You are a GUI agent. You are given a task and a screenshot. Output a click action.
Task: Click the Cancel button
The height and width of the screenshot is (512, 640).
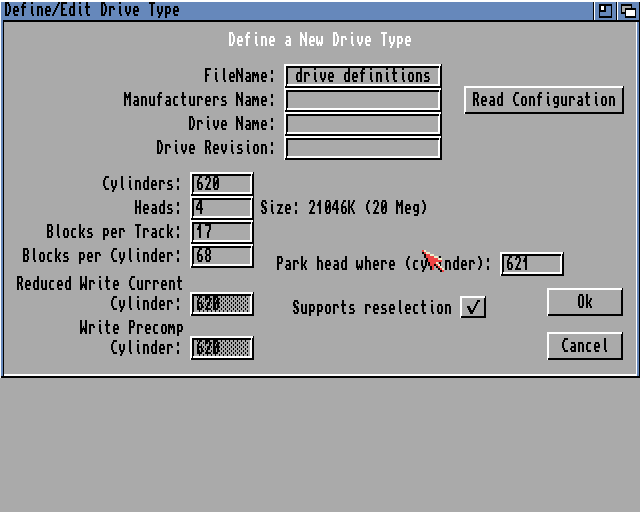click(585, 346)
